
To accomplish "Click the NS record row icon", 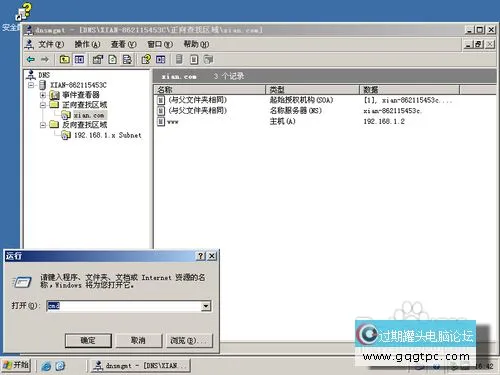I will point(161,110).
